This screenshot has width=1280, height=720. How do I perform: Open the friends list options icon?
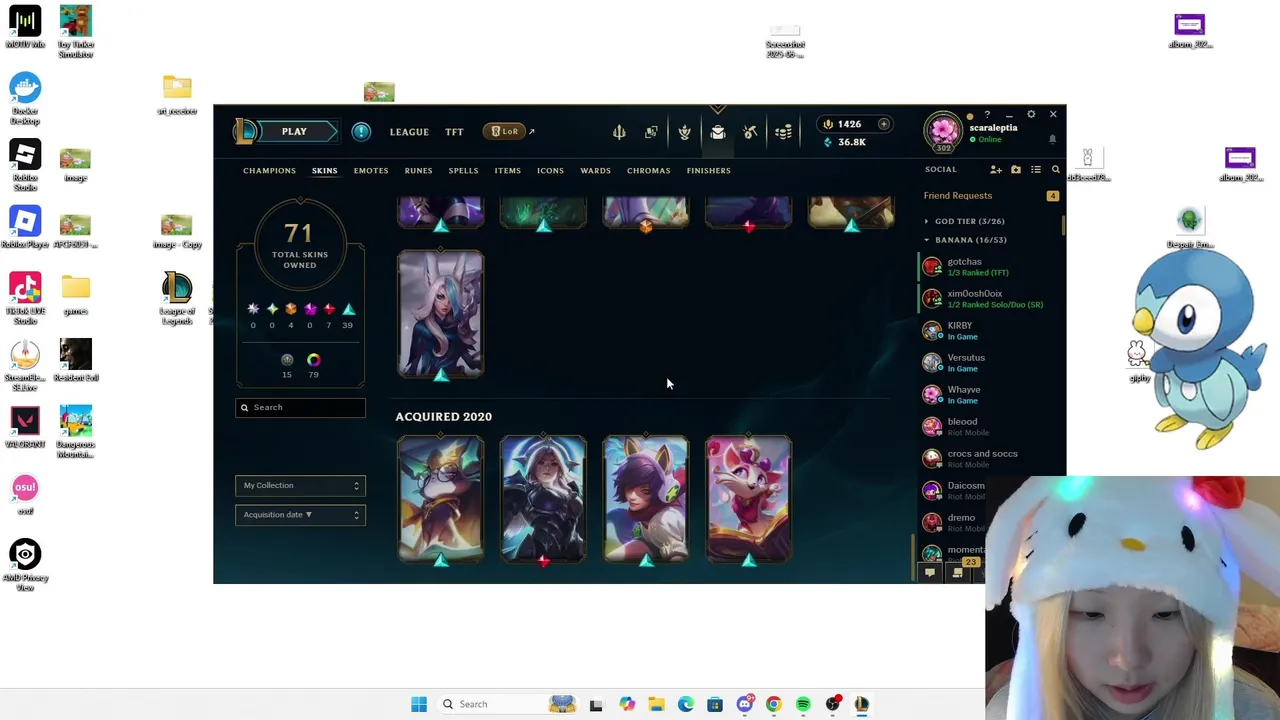click(1036, 170)
